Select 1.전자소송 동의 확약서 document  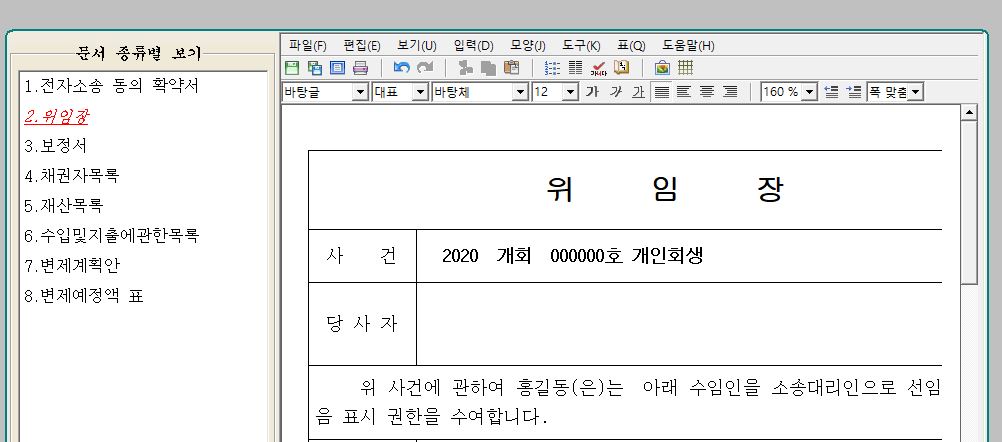[112, 86]
